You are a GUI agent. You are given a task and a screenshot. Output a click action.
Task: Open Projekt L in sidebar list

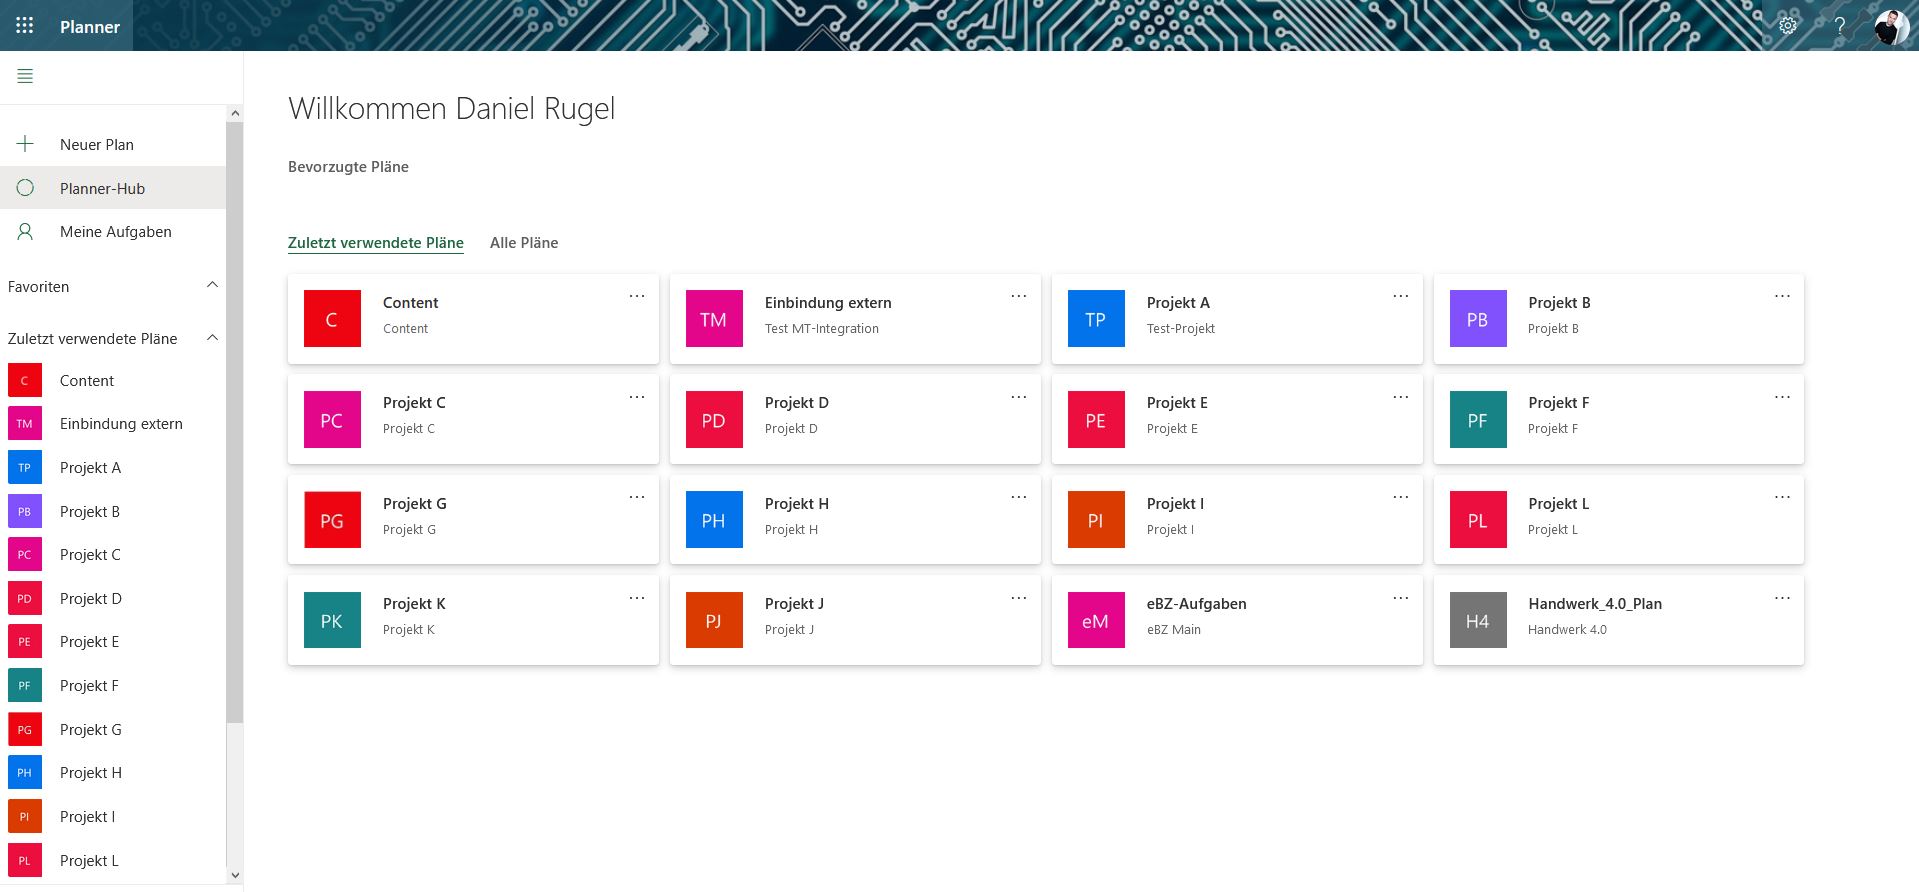(113, 860)
